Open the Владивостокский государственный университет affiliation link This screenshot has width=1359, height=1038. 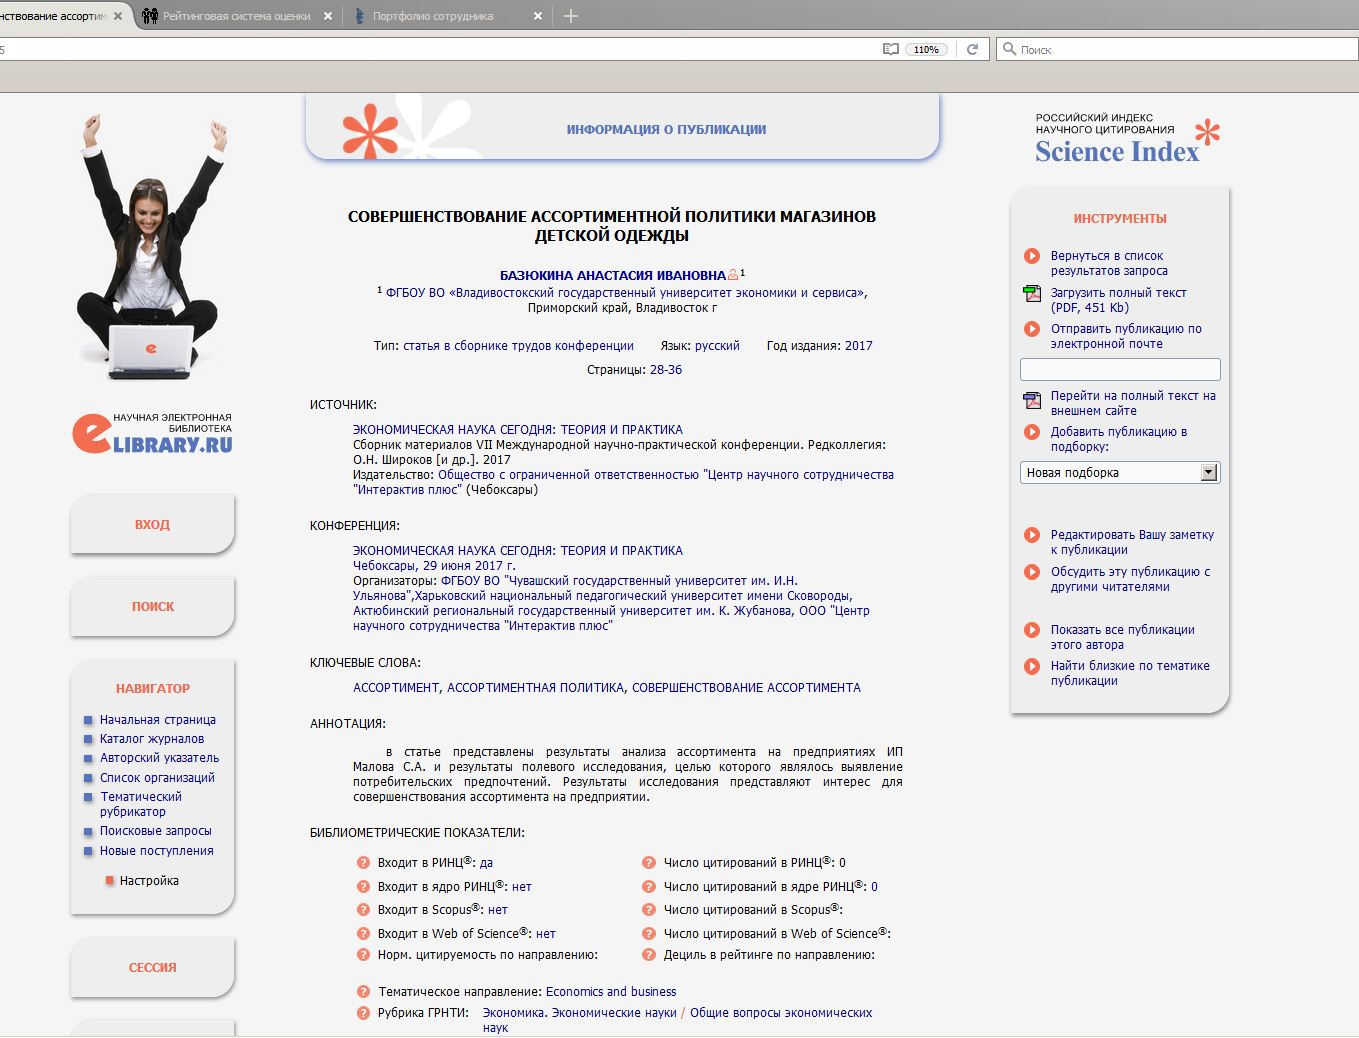(625, 293)
